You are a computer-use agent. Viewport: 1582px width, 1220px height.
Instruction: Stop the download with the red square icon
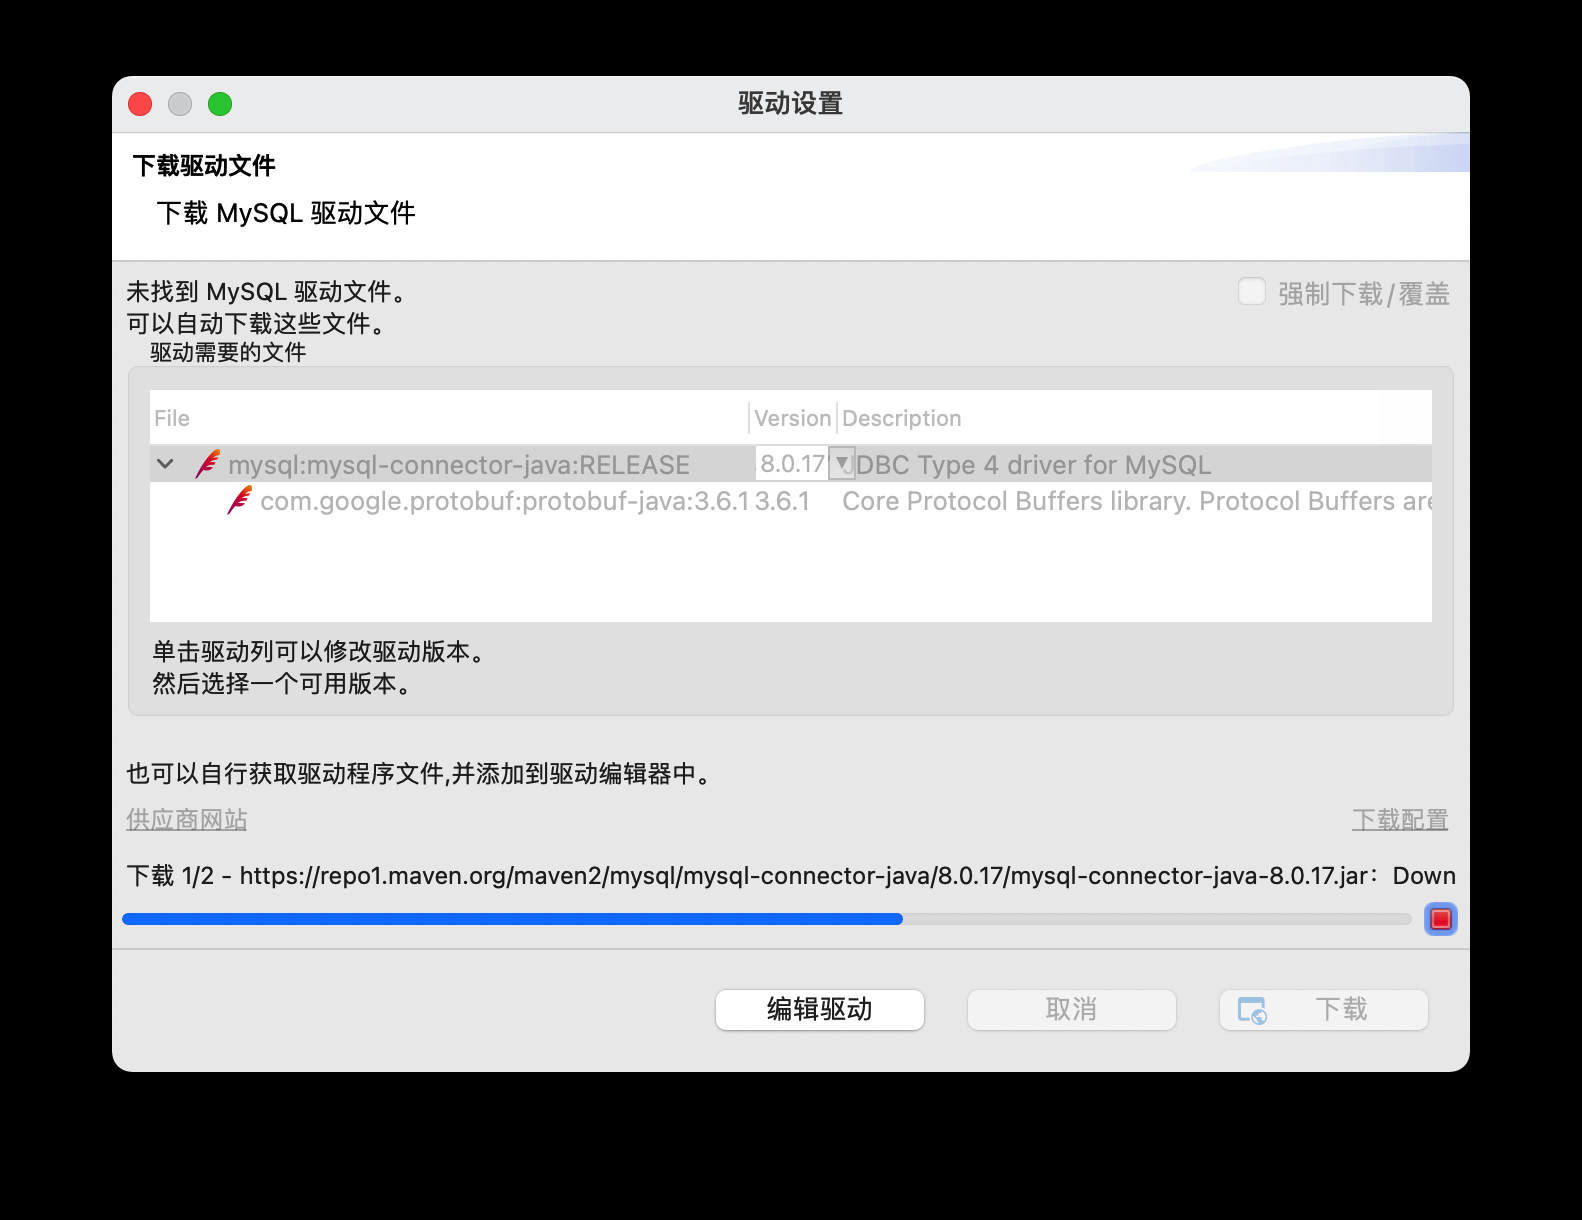[x=1440, y=918]
